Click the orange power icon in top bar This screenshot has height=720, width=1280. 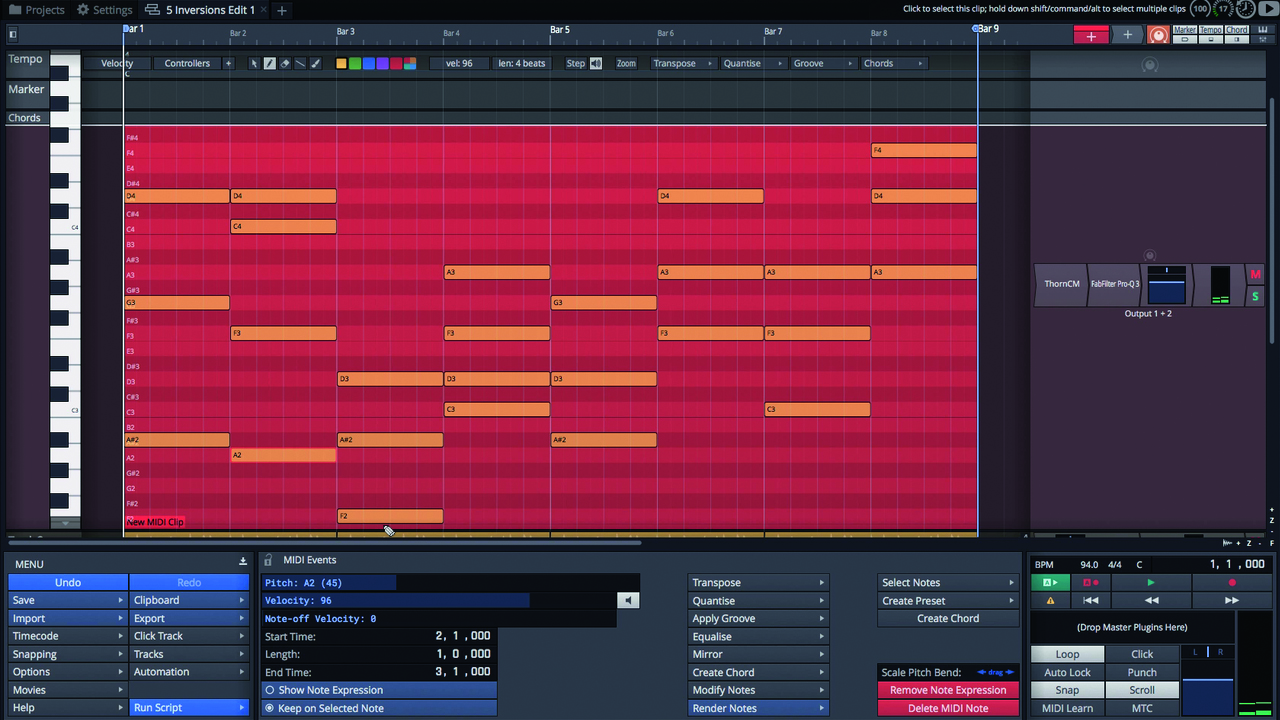click(1158, 35)
